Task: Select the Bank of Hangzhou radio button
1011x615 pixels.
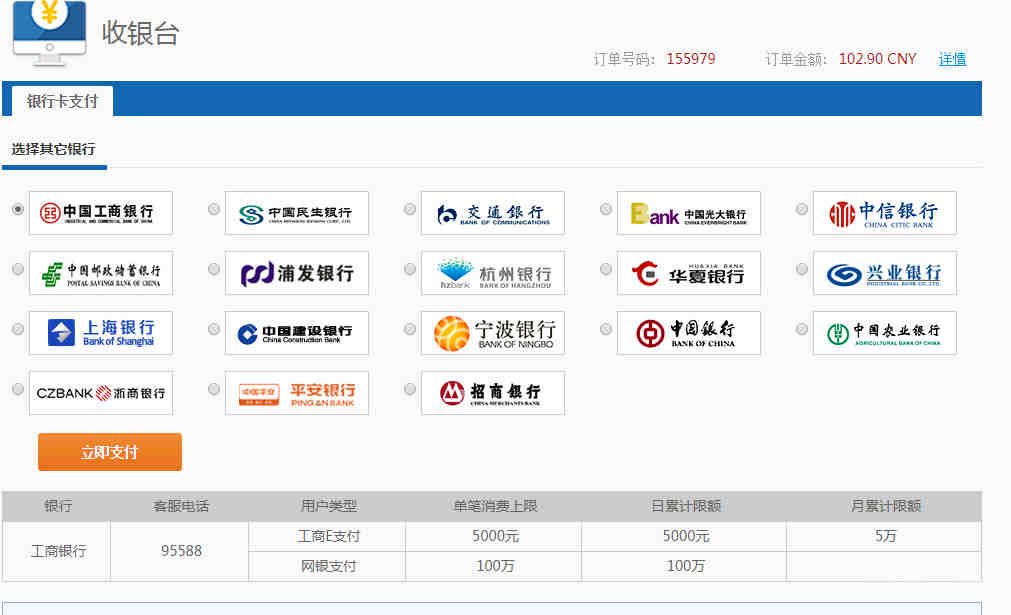Action: pos(410,269)
